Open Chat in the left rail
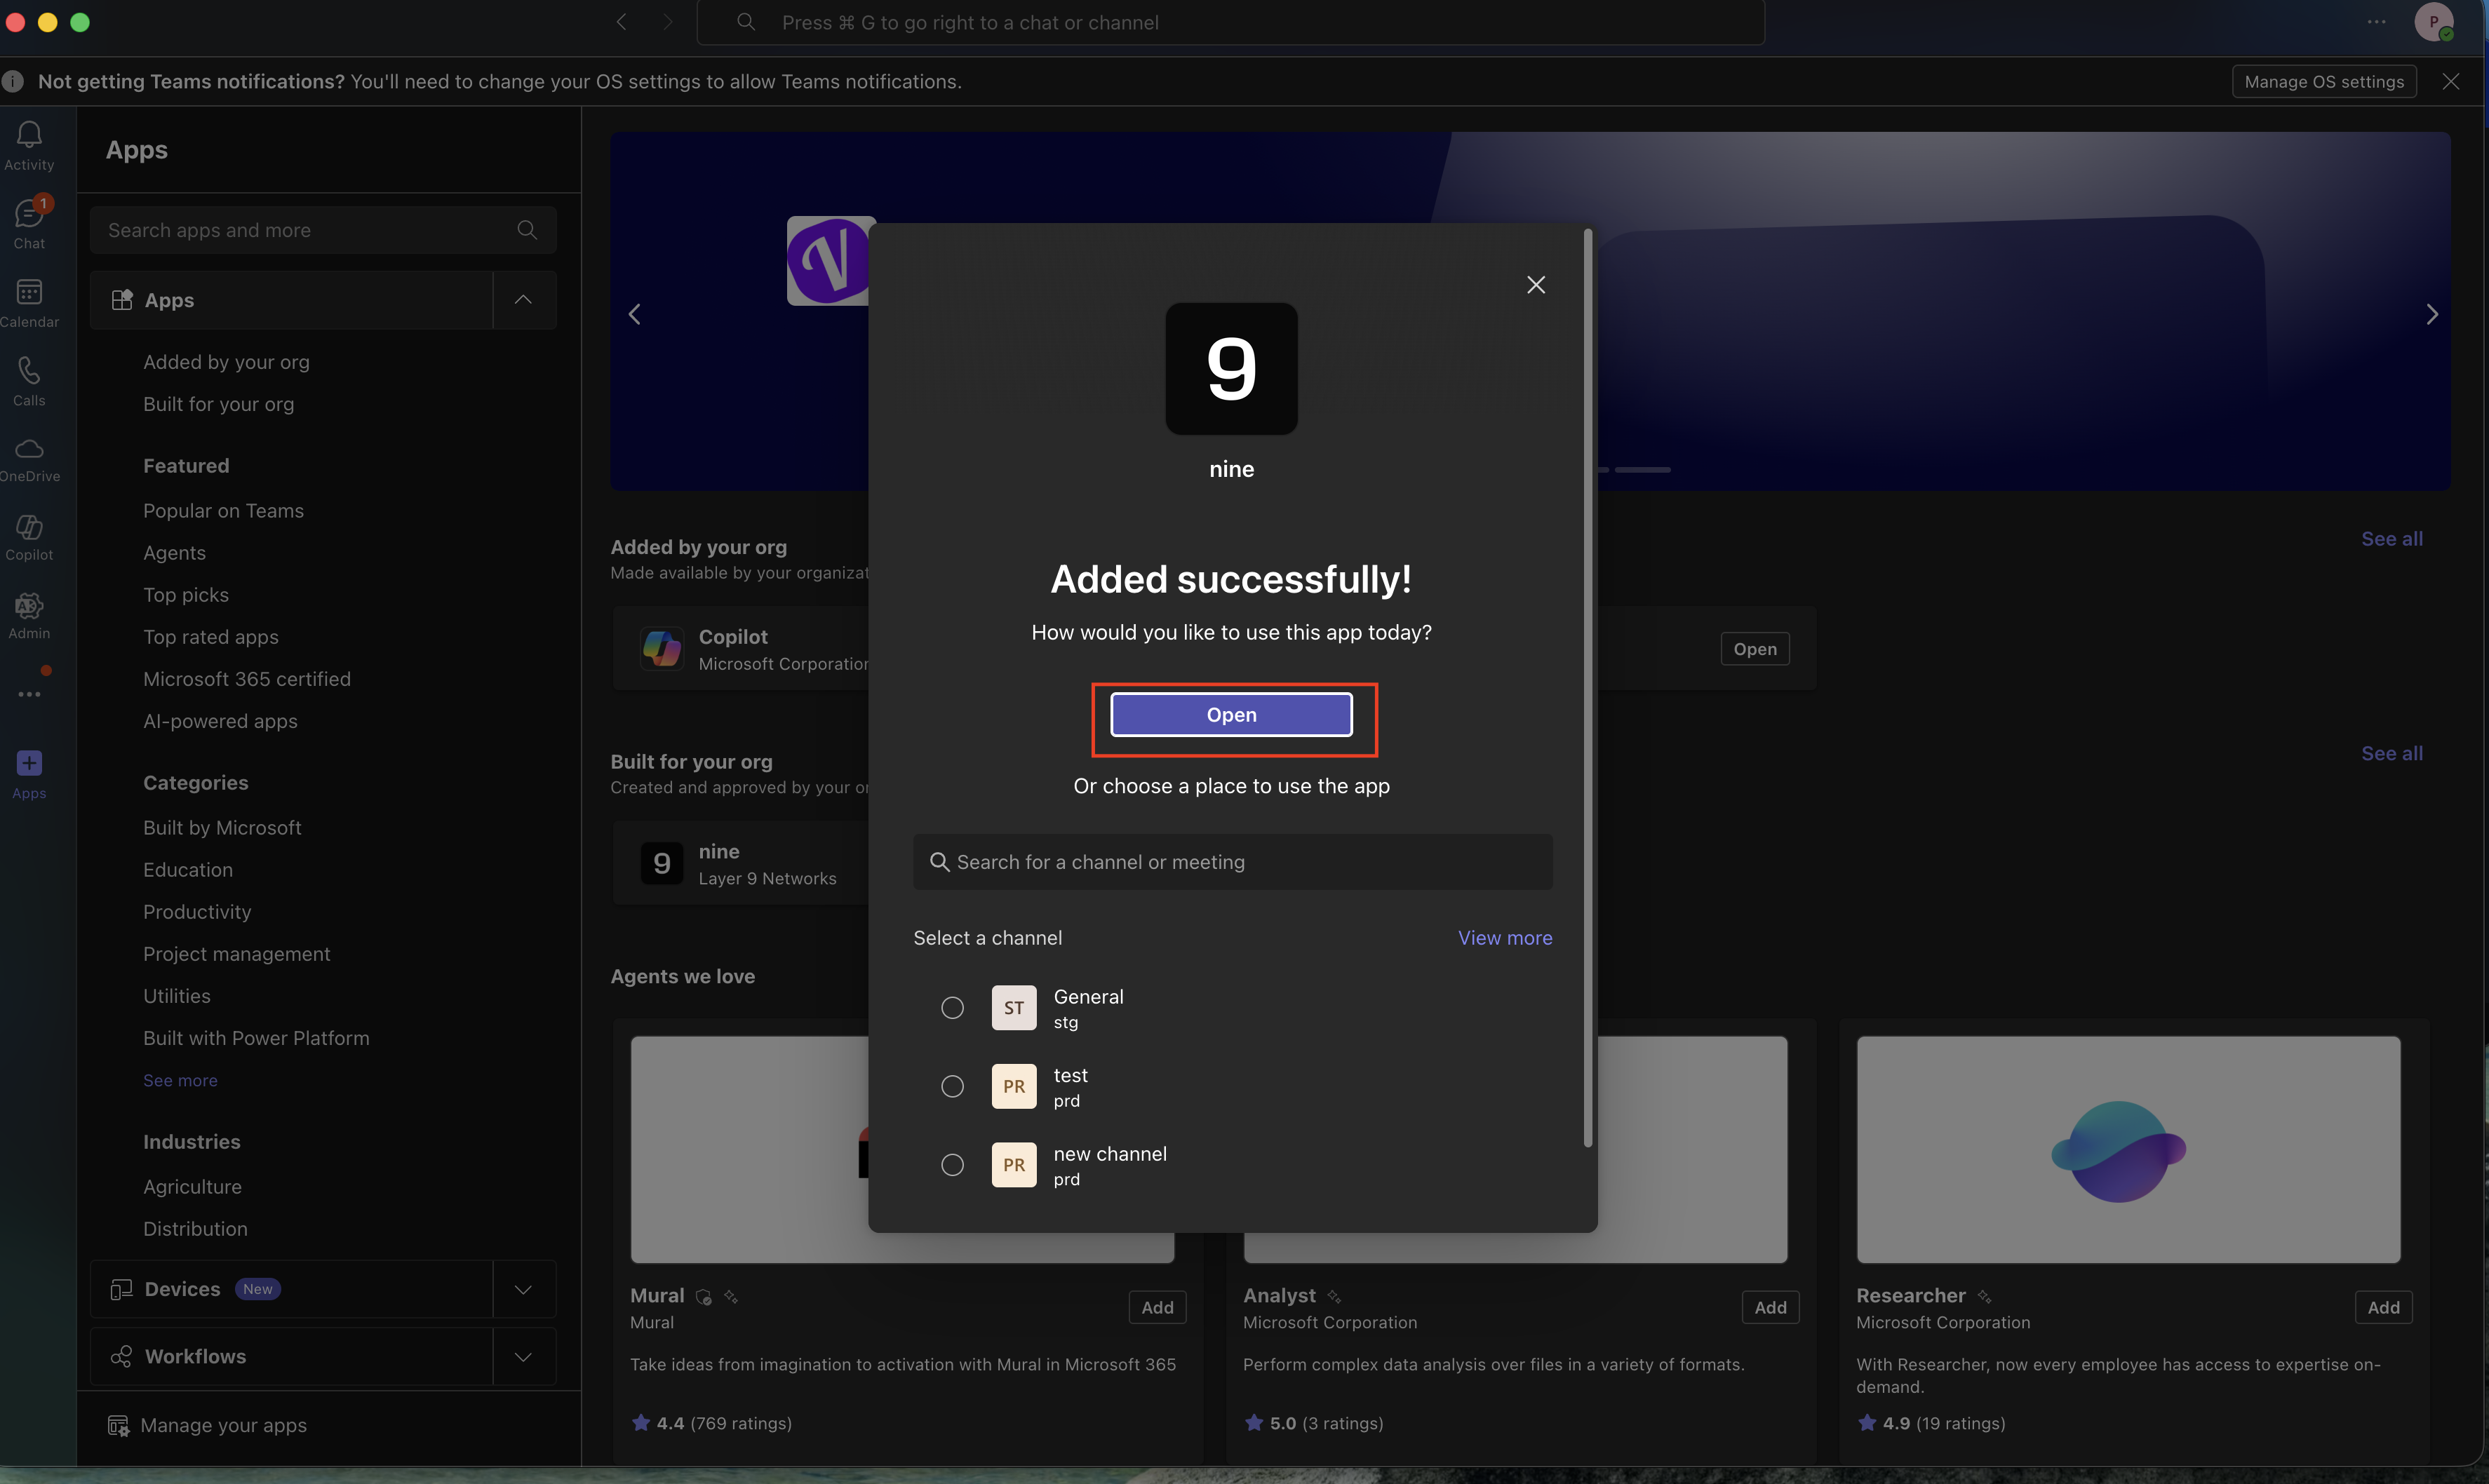This screenshot has height=1484, width=2489. tap(29, 213)
